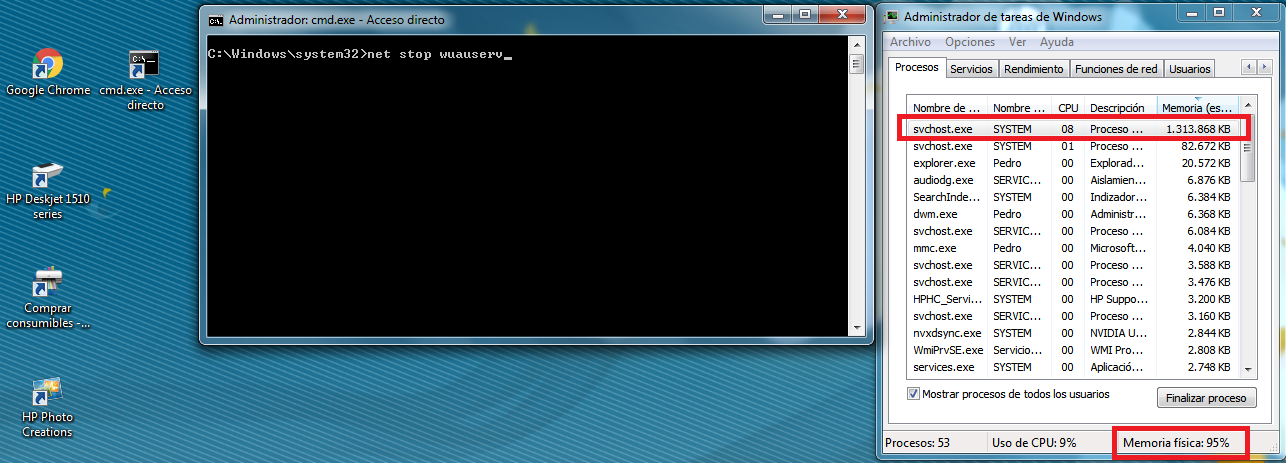This screenshot has width=1286, height=463.
Task: Sort by the Nombre de usuario column header
Action: tap(1019, 107)
